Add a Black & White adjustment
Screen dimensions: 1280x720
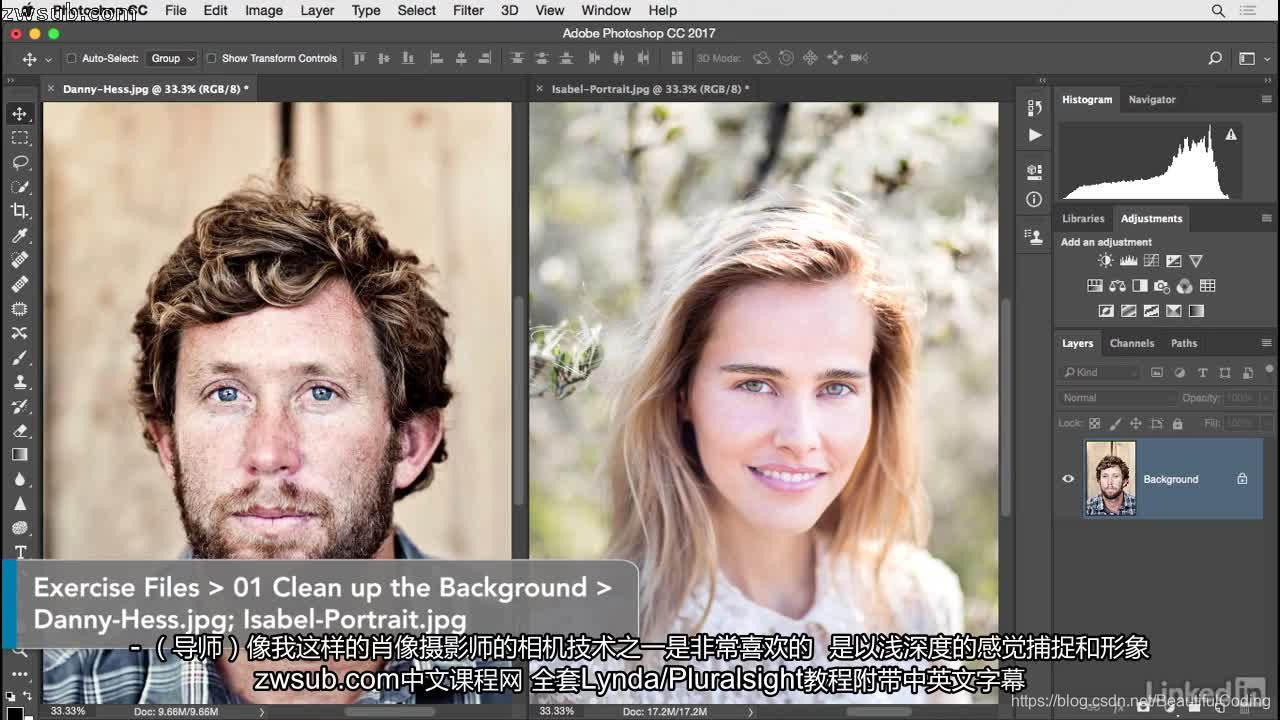coord(1140,286)
